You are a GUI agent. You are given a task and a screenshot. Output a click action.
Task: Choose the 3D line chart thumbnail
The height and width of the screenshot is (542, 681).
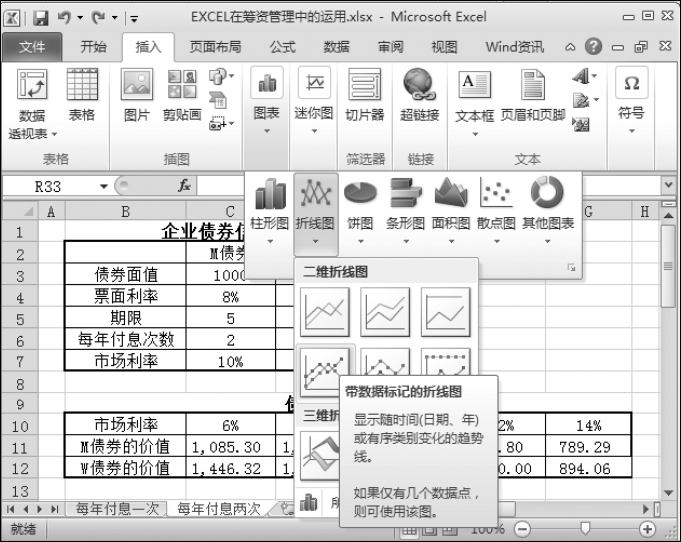pyautogui.click(x=321, y=456)
